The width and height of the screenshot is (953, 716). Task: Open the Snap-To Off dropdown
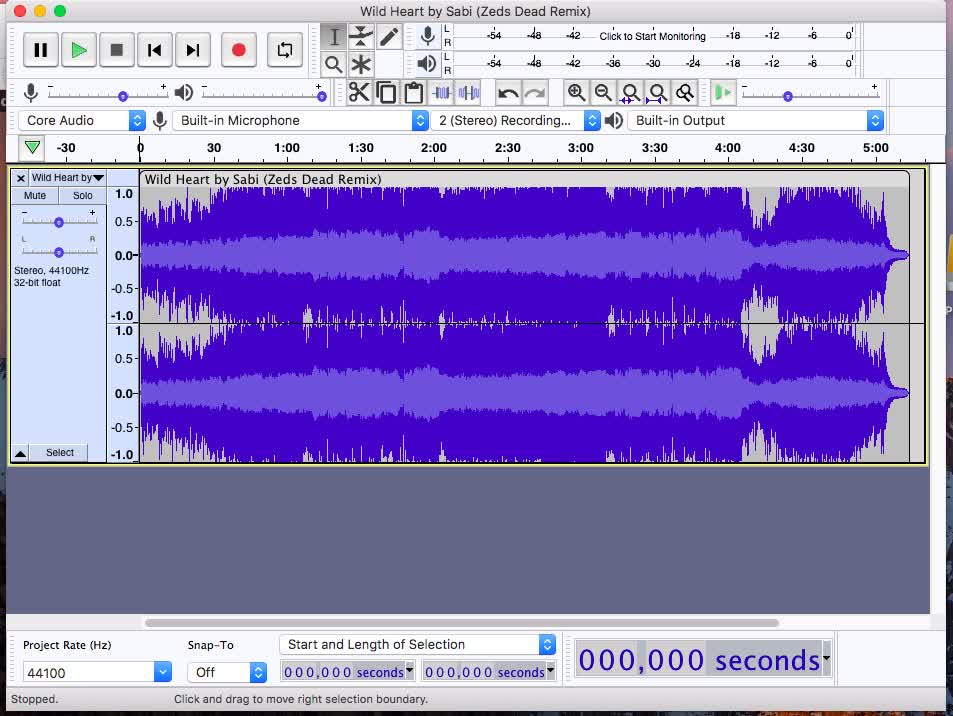point(227,672)
